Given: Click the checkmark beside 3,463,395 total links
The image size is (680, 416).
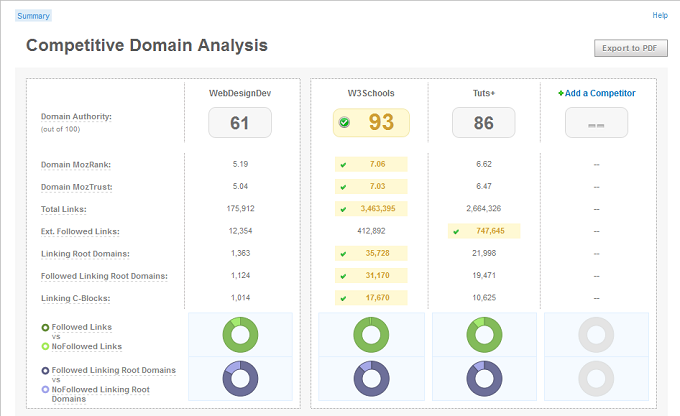Looking at the screenshot, I should tap(343, 209).
